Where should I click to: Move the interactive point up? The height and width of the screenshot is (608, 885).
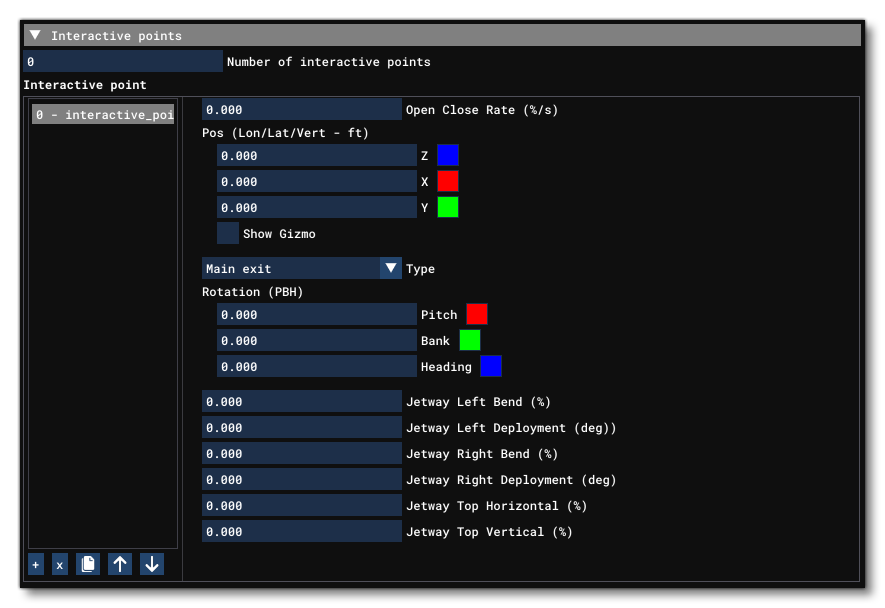(119, 564)
